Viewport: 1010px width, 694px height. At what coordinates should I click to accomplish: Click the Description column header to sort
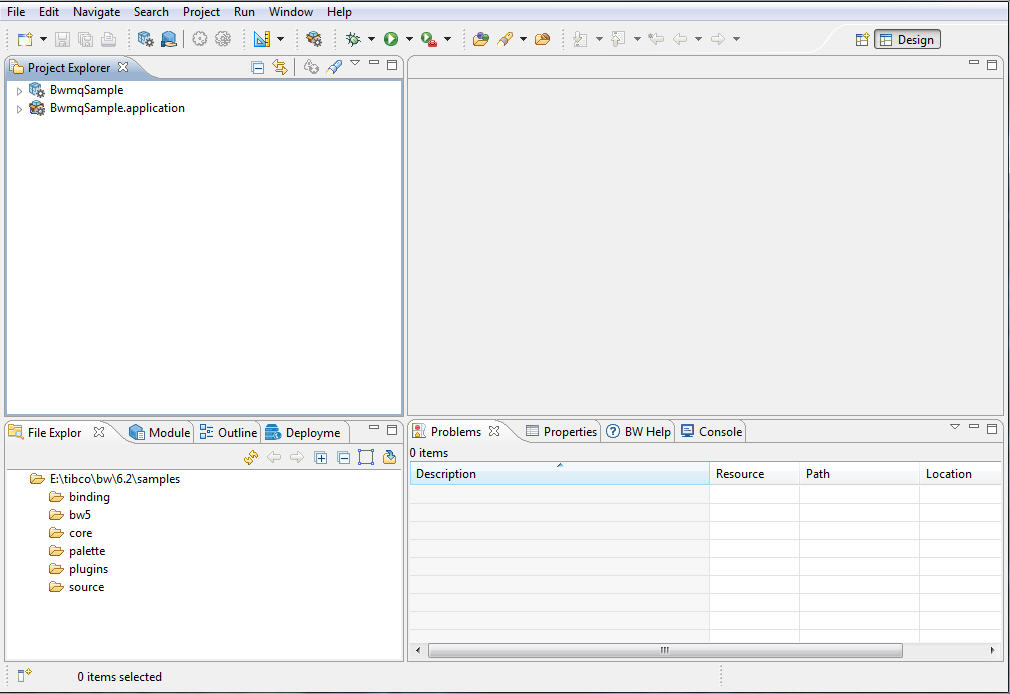[559, 474]
